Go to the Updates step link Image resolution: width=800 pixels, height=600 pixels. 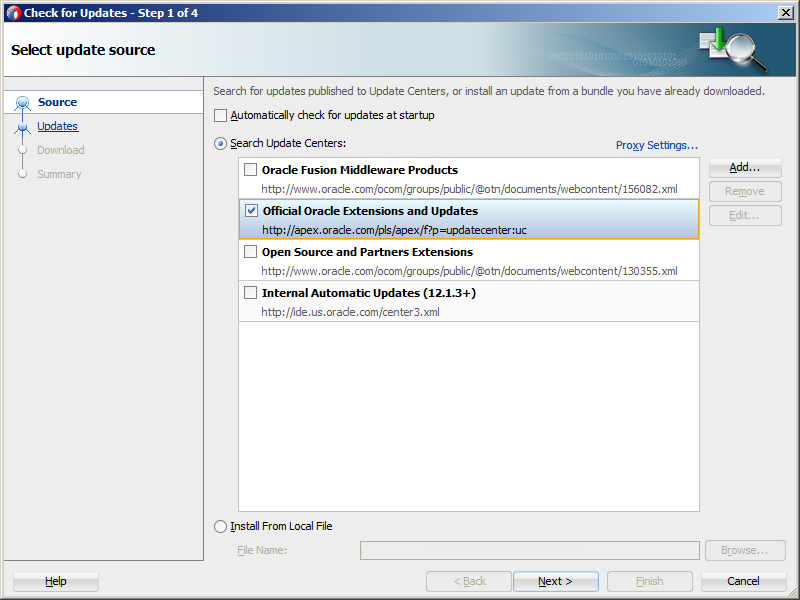coord(58,126)
